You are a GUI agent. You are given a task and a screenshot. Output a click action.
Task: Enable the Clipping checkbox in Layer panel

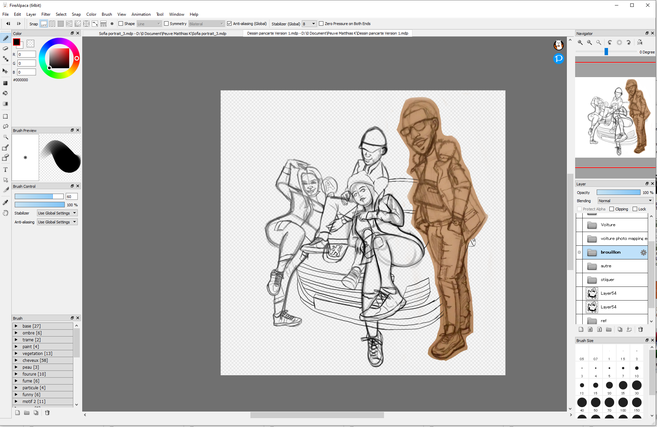612,209
